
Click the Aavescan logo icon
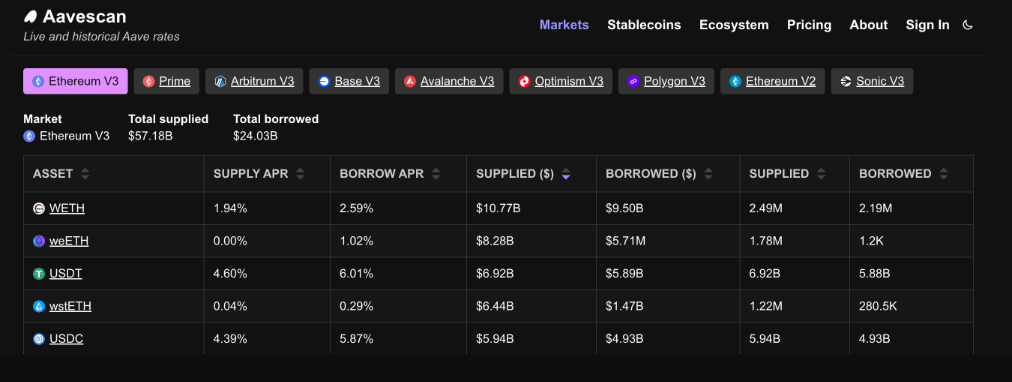[x=30, y=17]
